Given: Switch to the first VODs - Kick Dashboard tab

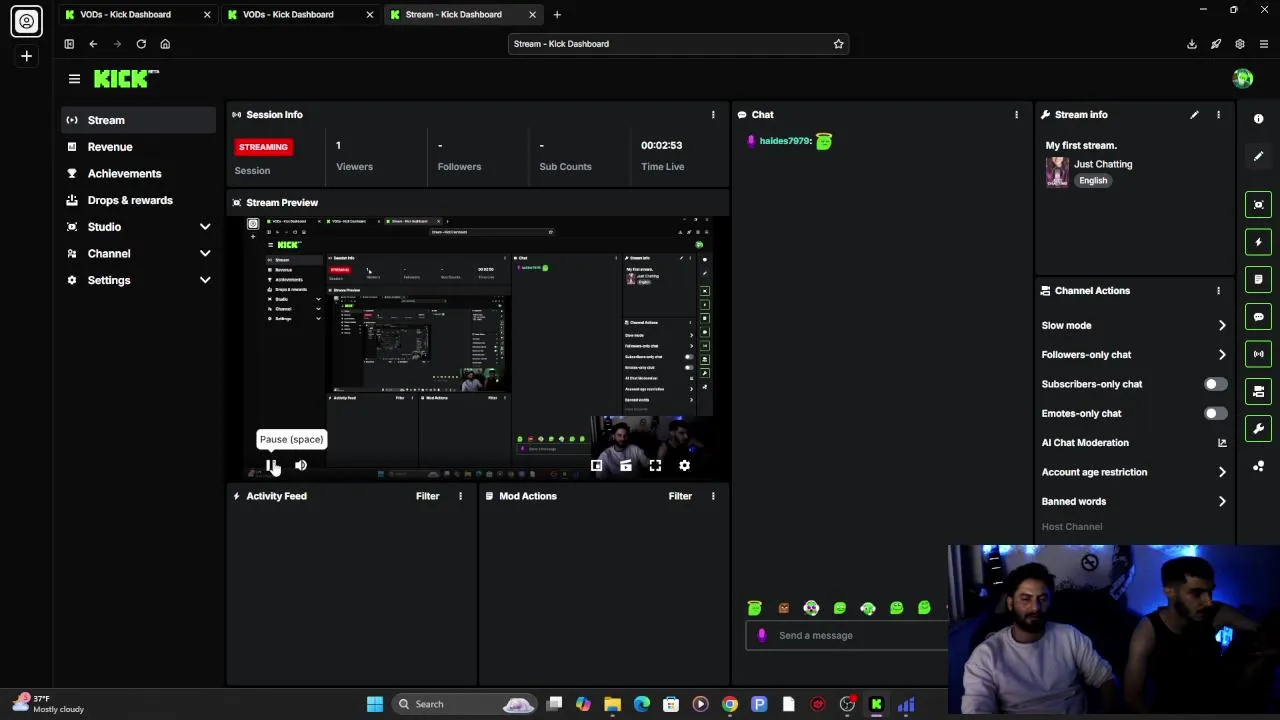Looking at the screenshot, I should pyautogui.click(x=136, y=14).
